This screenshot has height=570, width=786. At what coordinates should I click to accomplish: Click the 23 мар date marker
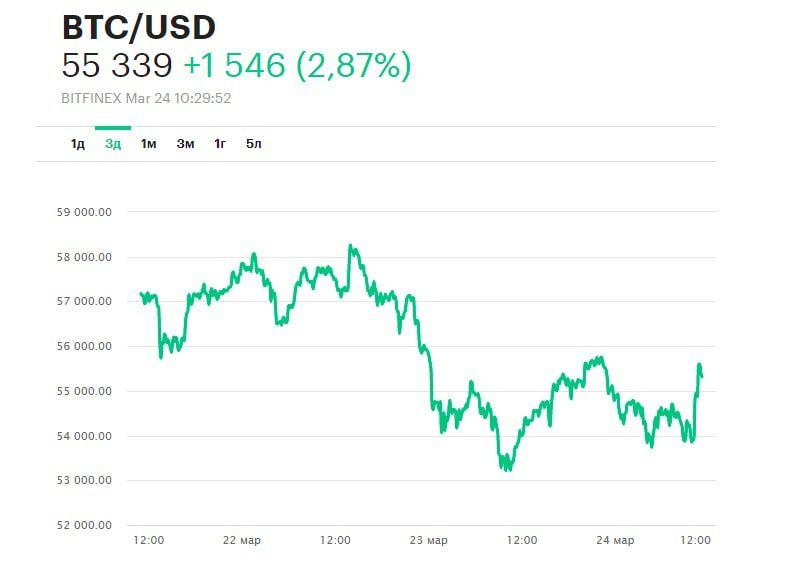click(x=429, y=540)
